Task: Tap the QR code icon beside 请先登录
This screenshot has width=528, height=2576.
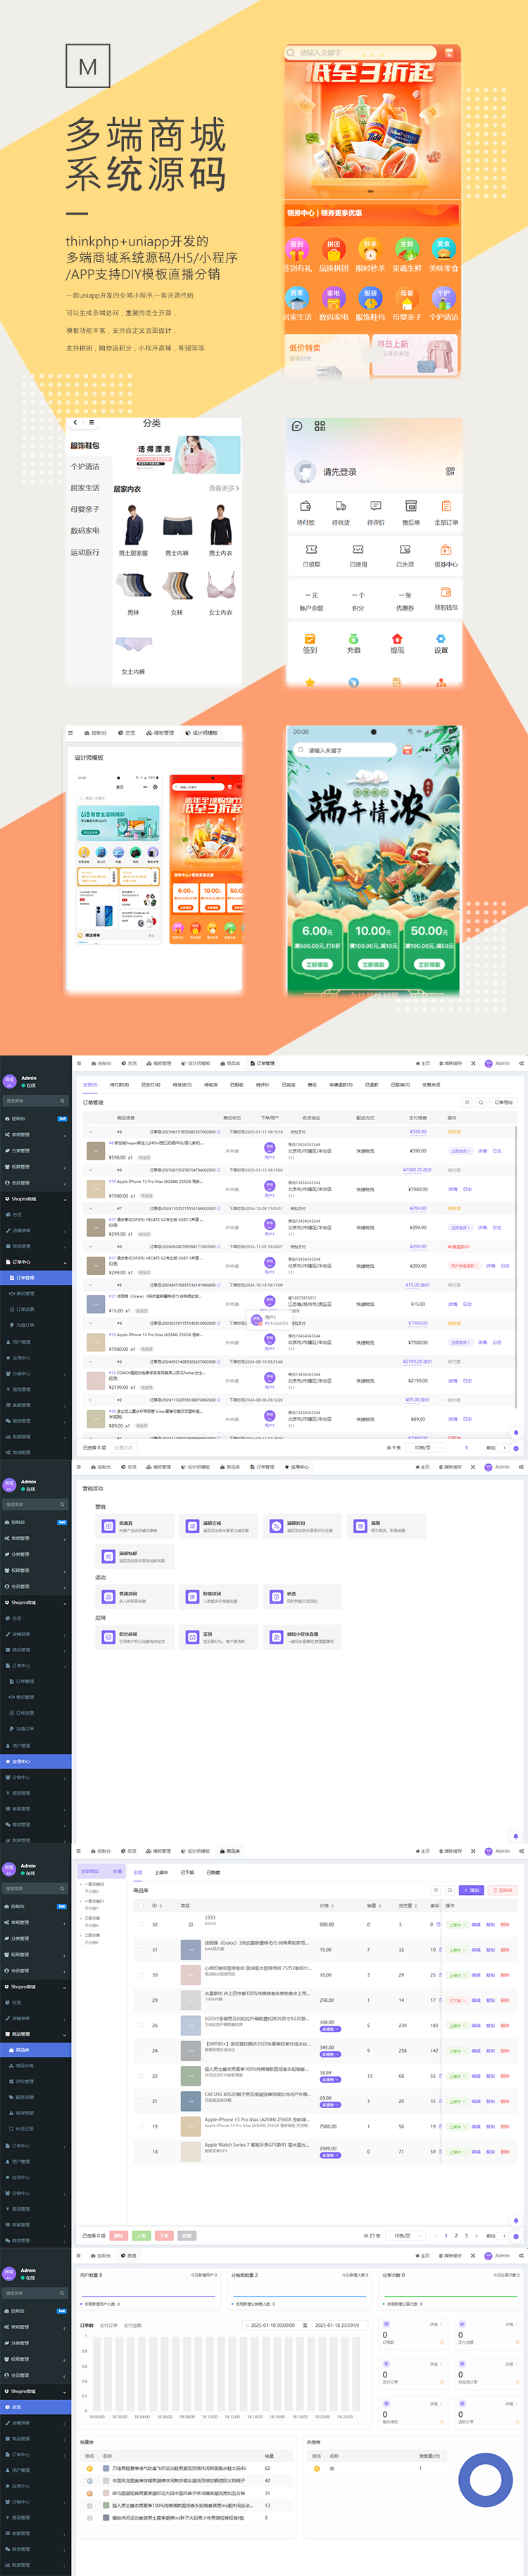Action: (450, 471)
